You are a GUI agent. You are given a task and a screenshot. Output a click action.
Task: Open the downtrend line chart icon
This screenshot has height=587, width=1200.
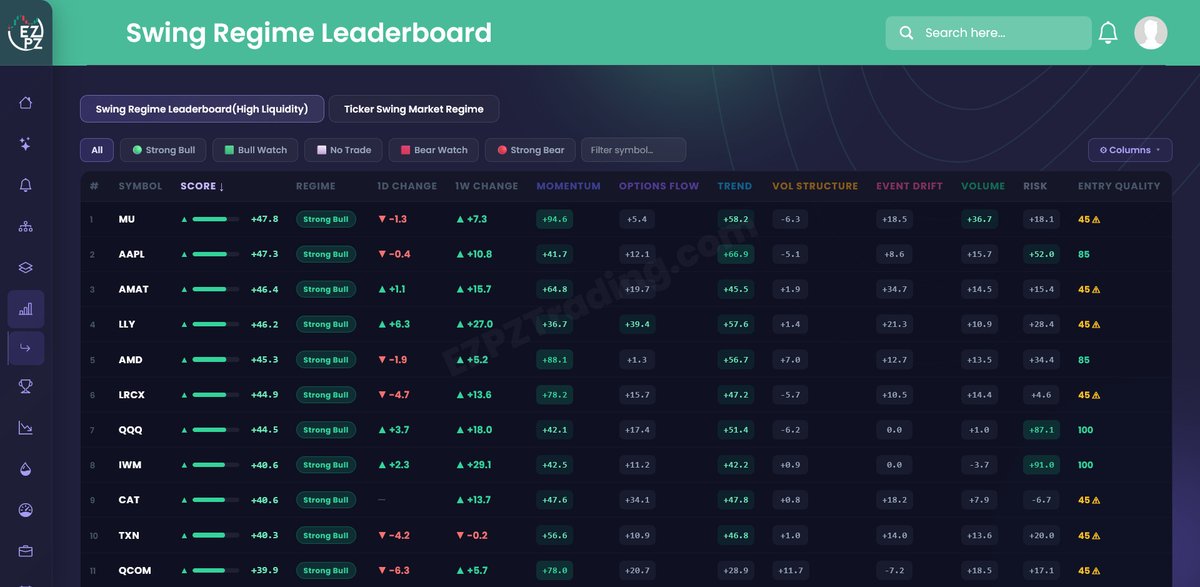coord(26,428)
